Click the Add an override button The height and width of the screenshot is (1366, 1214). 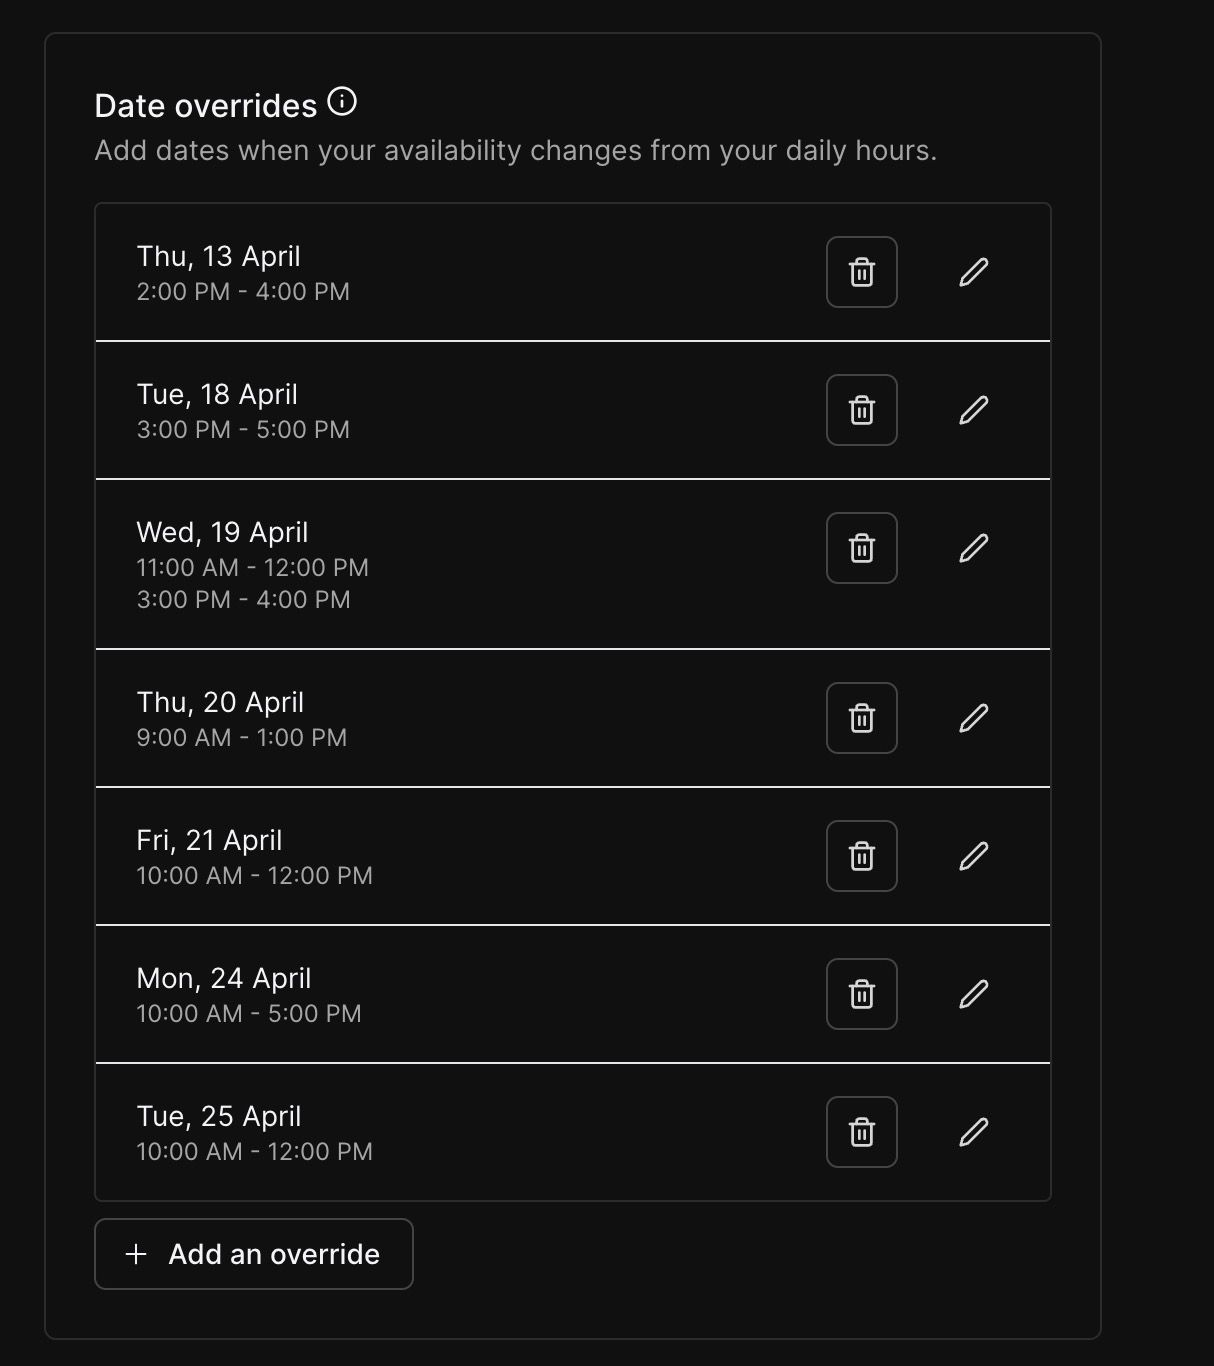(x=253, y=1254)
